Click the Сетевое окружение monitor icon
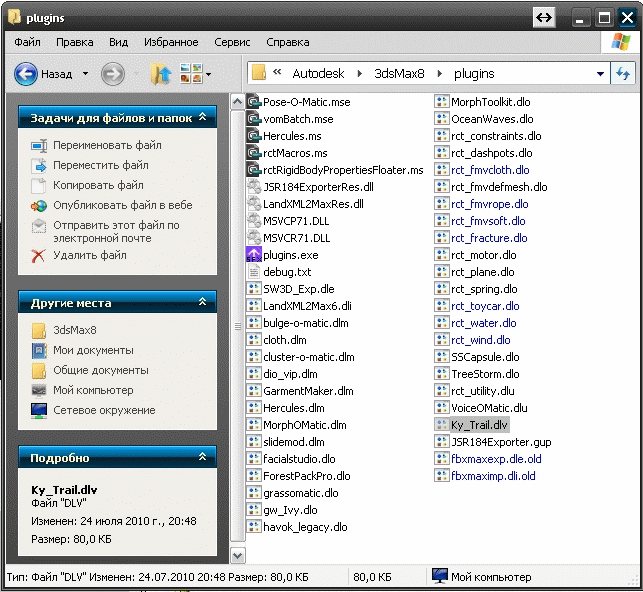Viewport: 643px width, 592px height. tap(39, 411)
